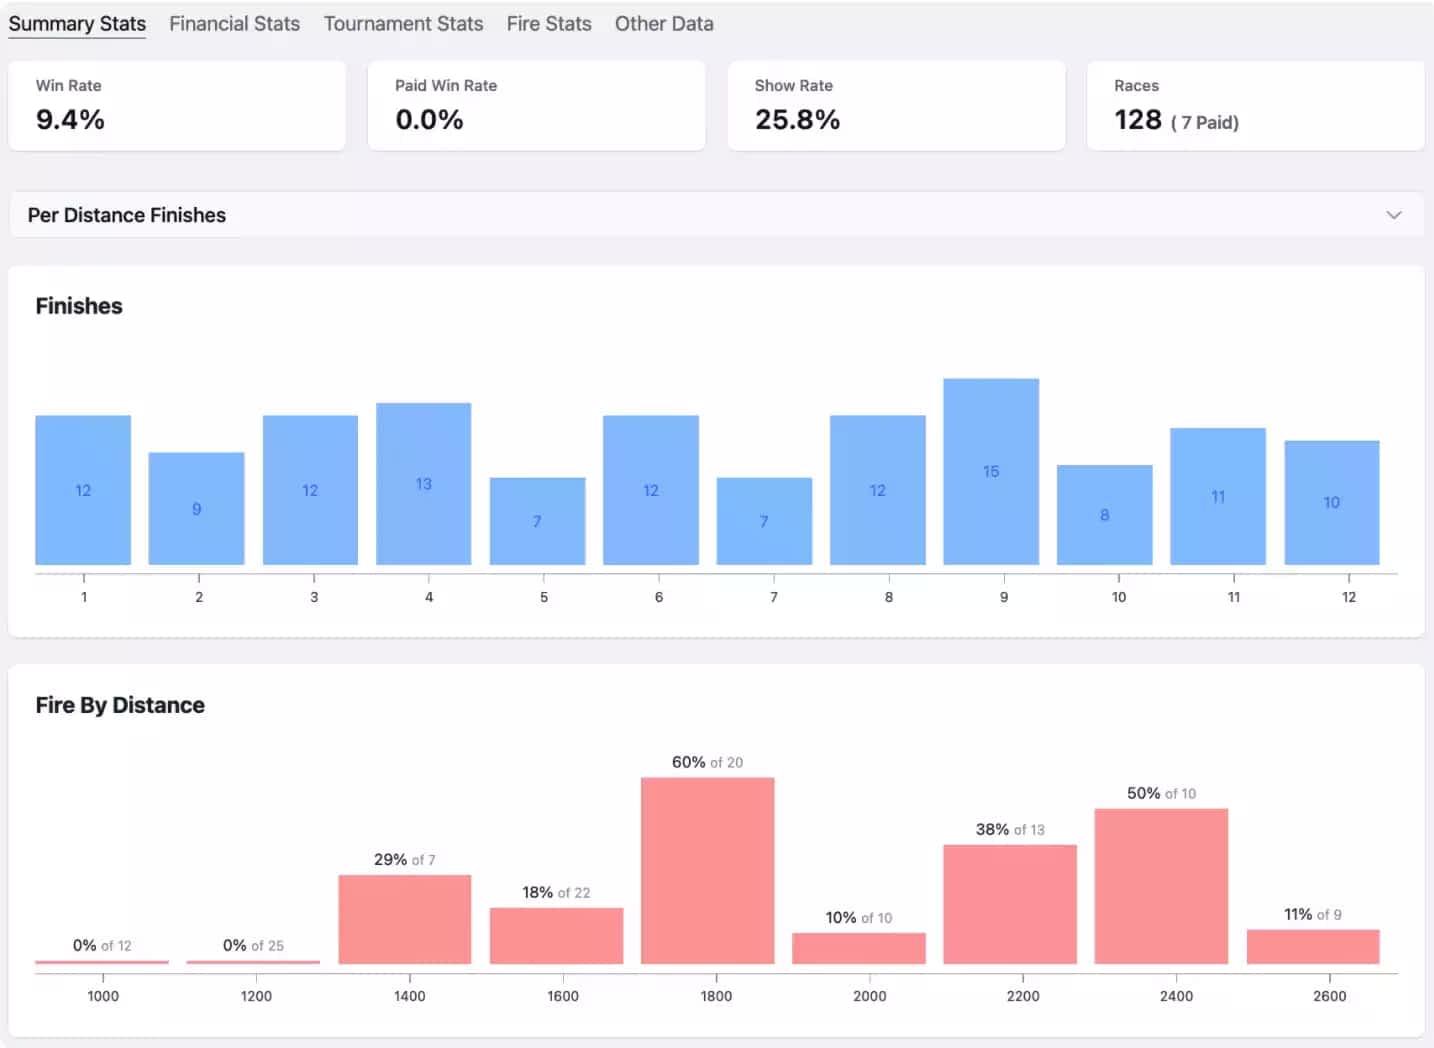
Task: Click the 2600 distance bar at 11%
Action: point(1313,947)
